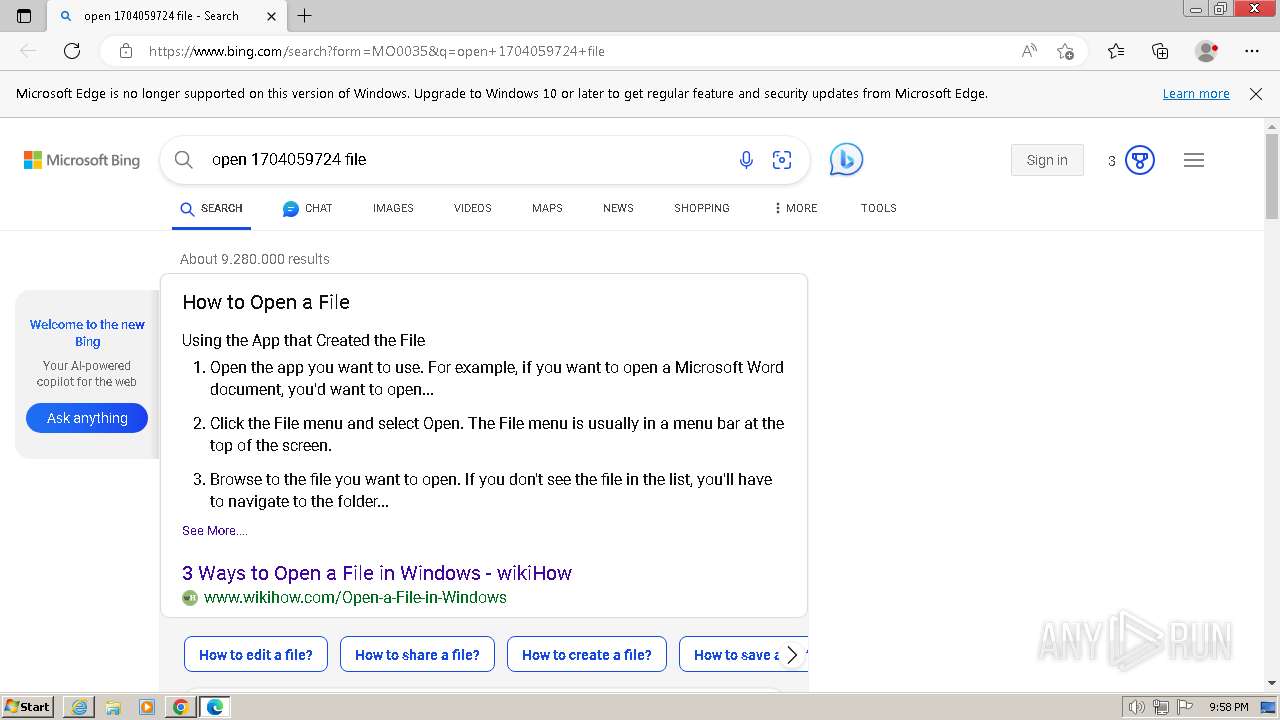The height and width of the screenshot is (720, 1280).
Task: Open the Bing hamburger menu
Action: [x=1194, y=160]
